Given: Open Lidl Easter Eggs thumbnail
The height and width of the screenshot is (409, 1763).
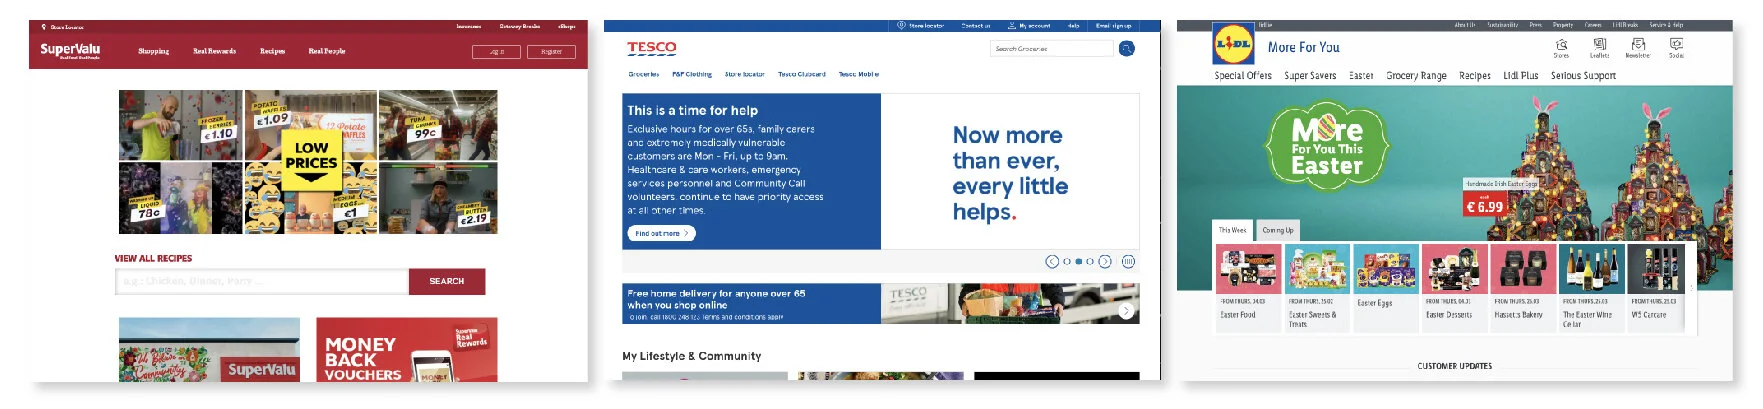Looking at the screenshot, I should [x=1386, y=269].
